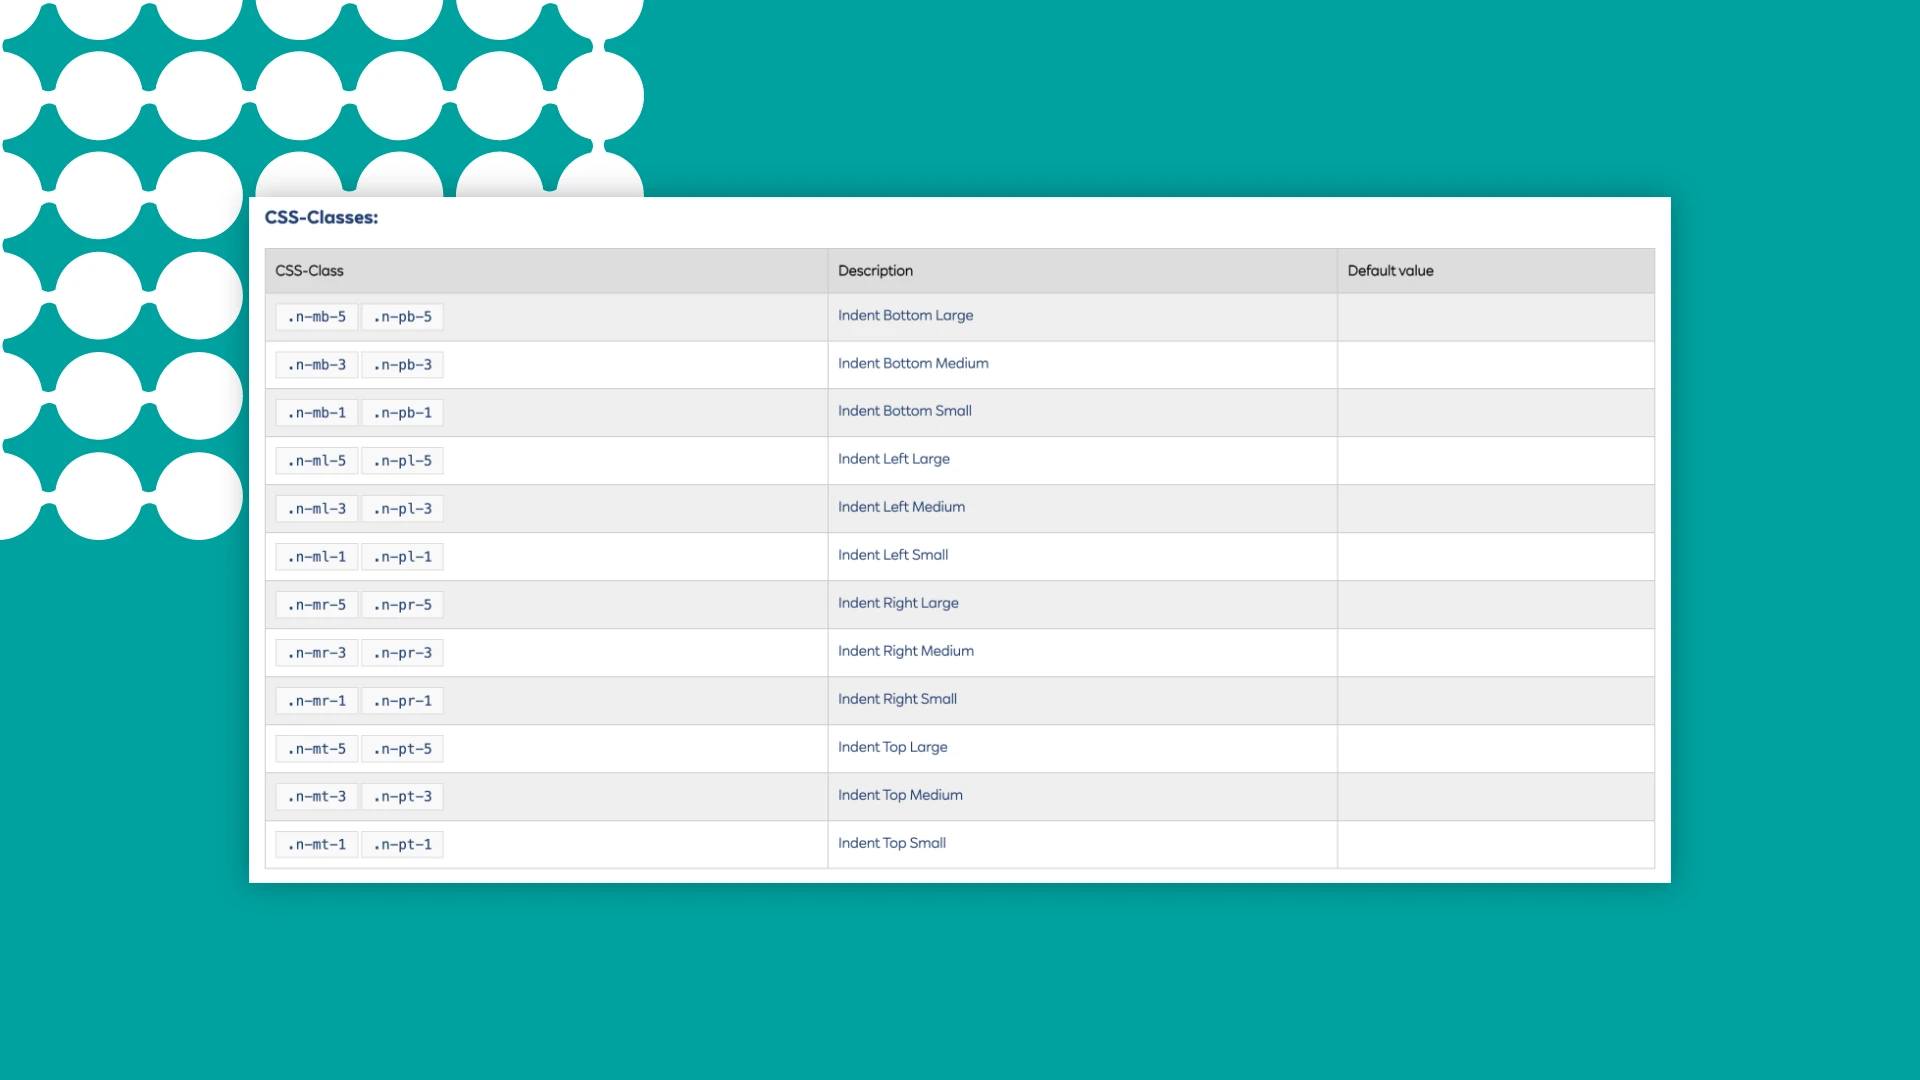Screen dimensions: 1920x1080
Task: Click the CSS-Class column header
Action: (x=310, y=270)
